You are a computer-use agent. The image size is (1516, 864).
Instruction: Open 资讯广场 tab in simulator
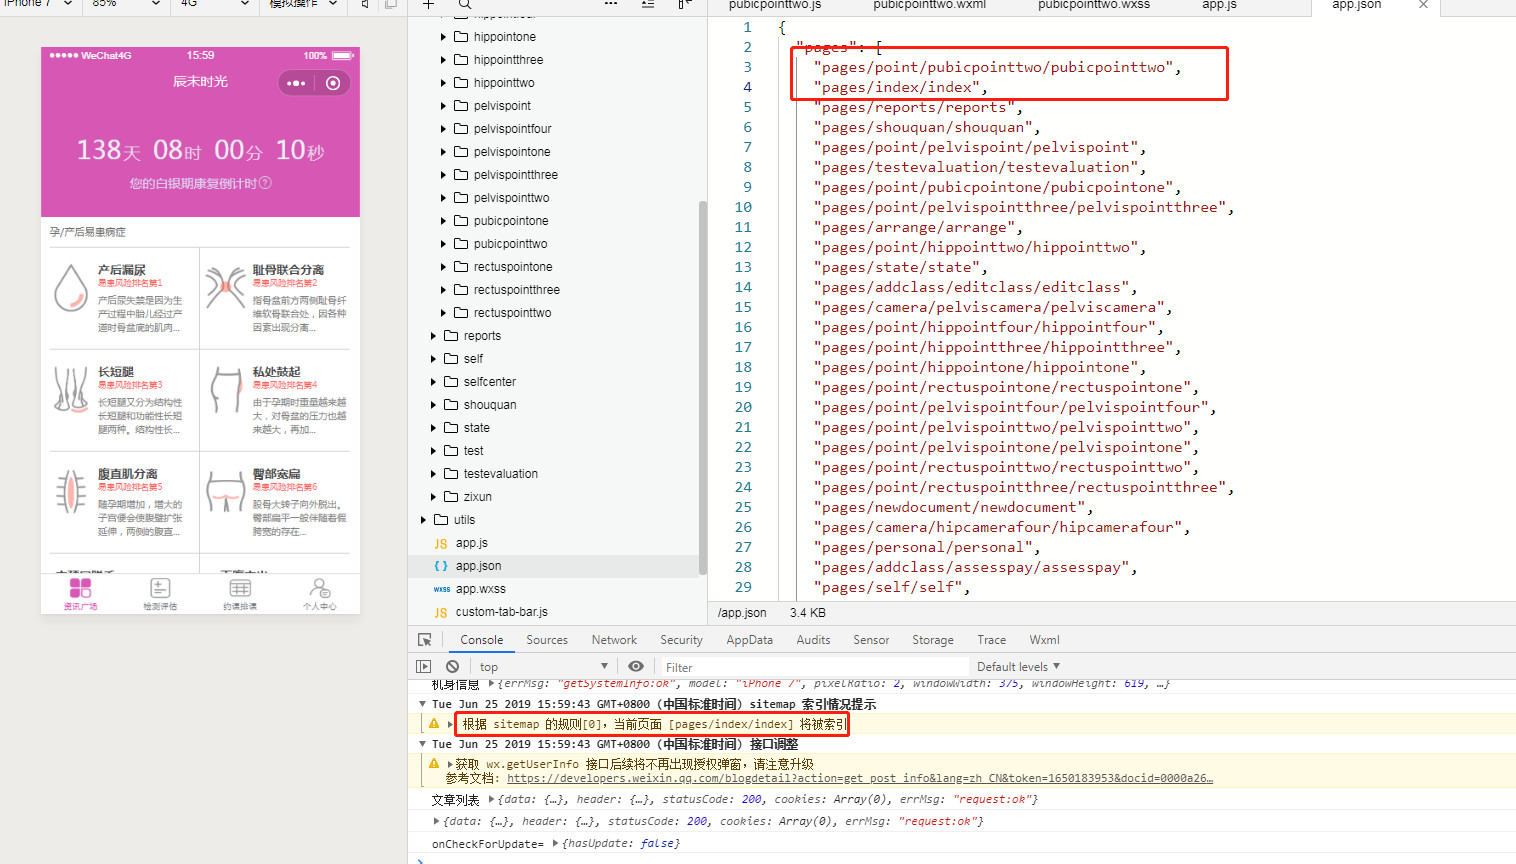[x=80, y=593]
